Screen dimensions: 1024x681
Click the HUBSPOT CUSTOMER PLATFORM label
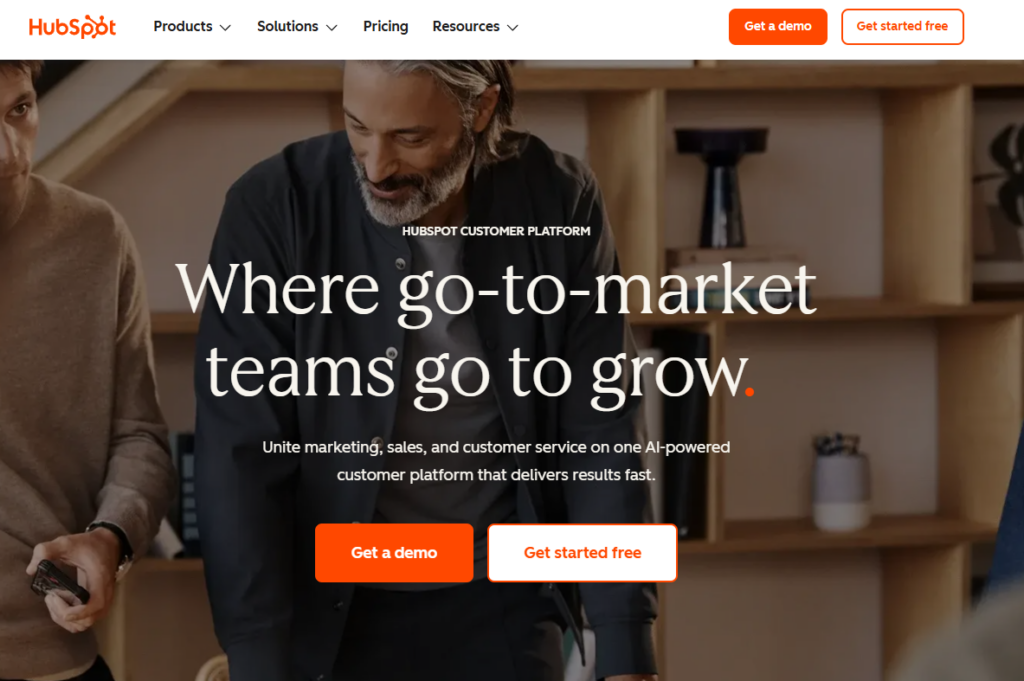tap(496, 231)
